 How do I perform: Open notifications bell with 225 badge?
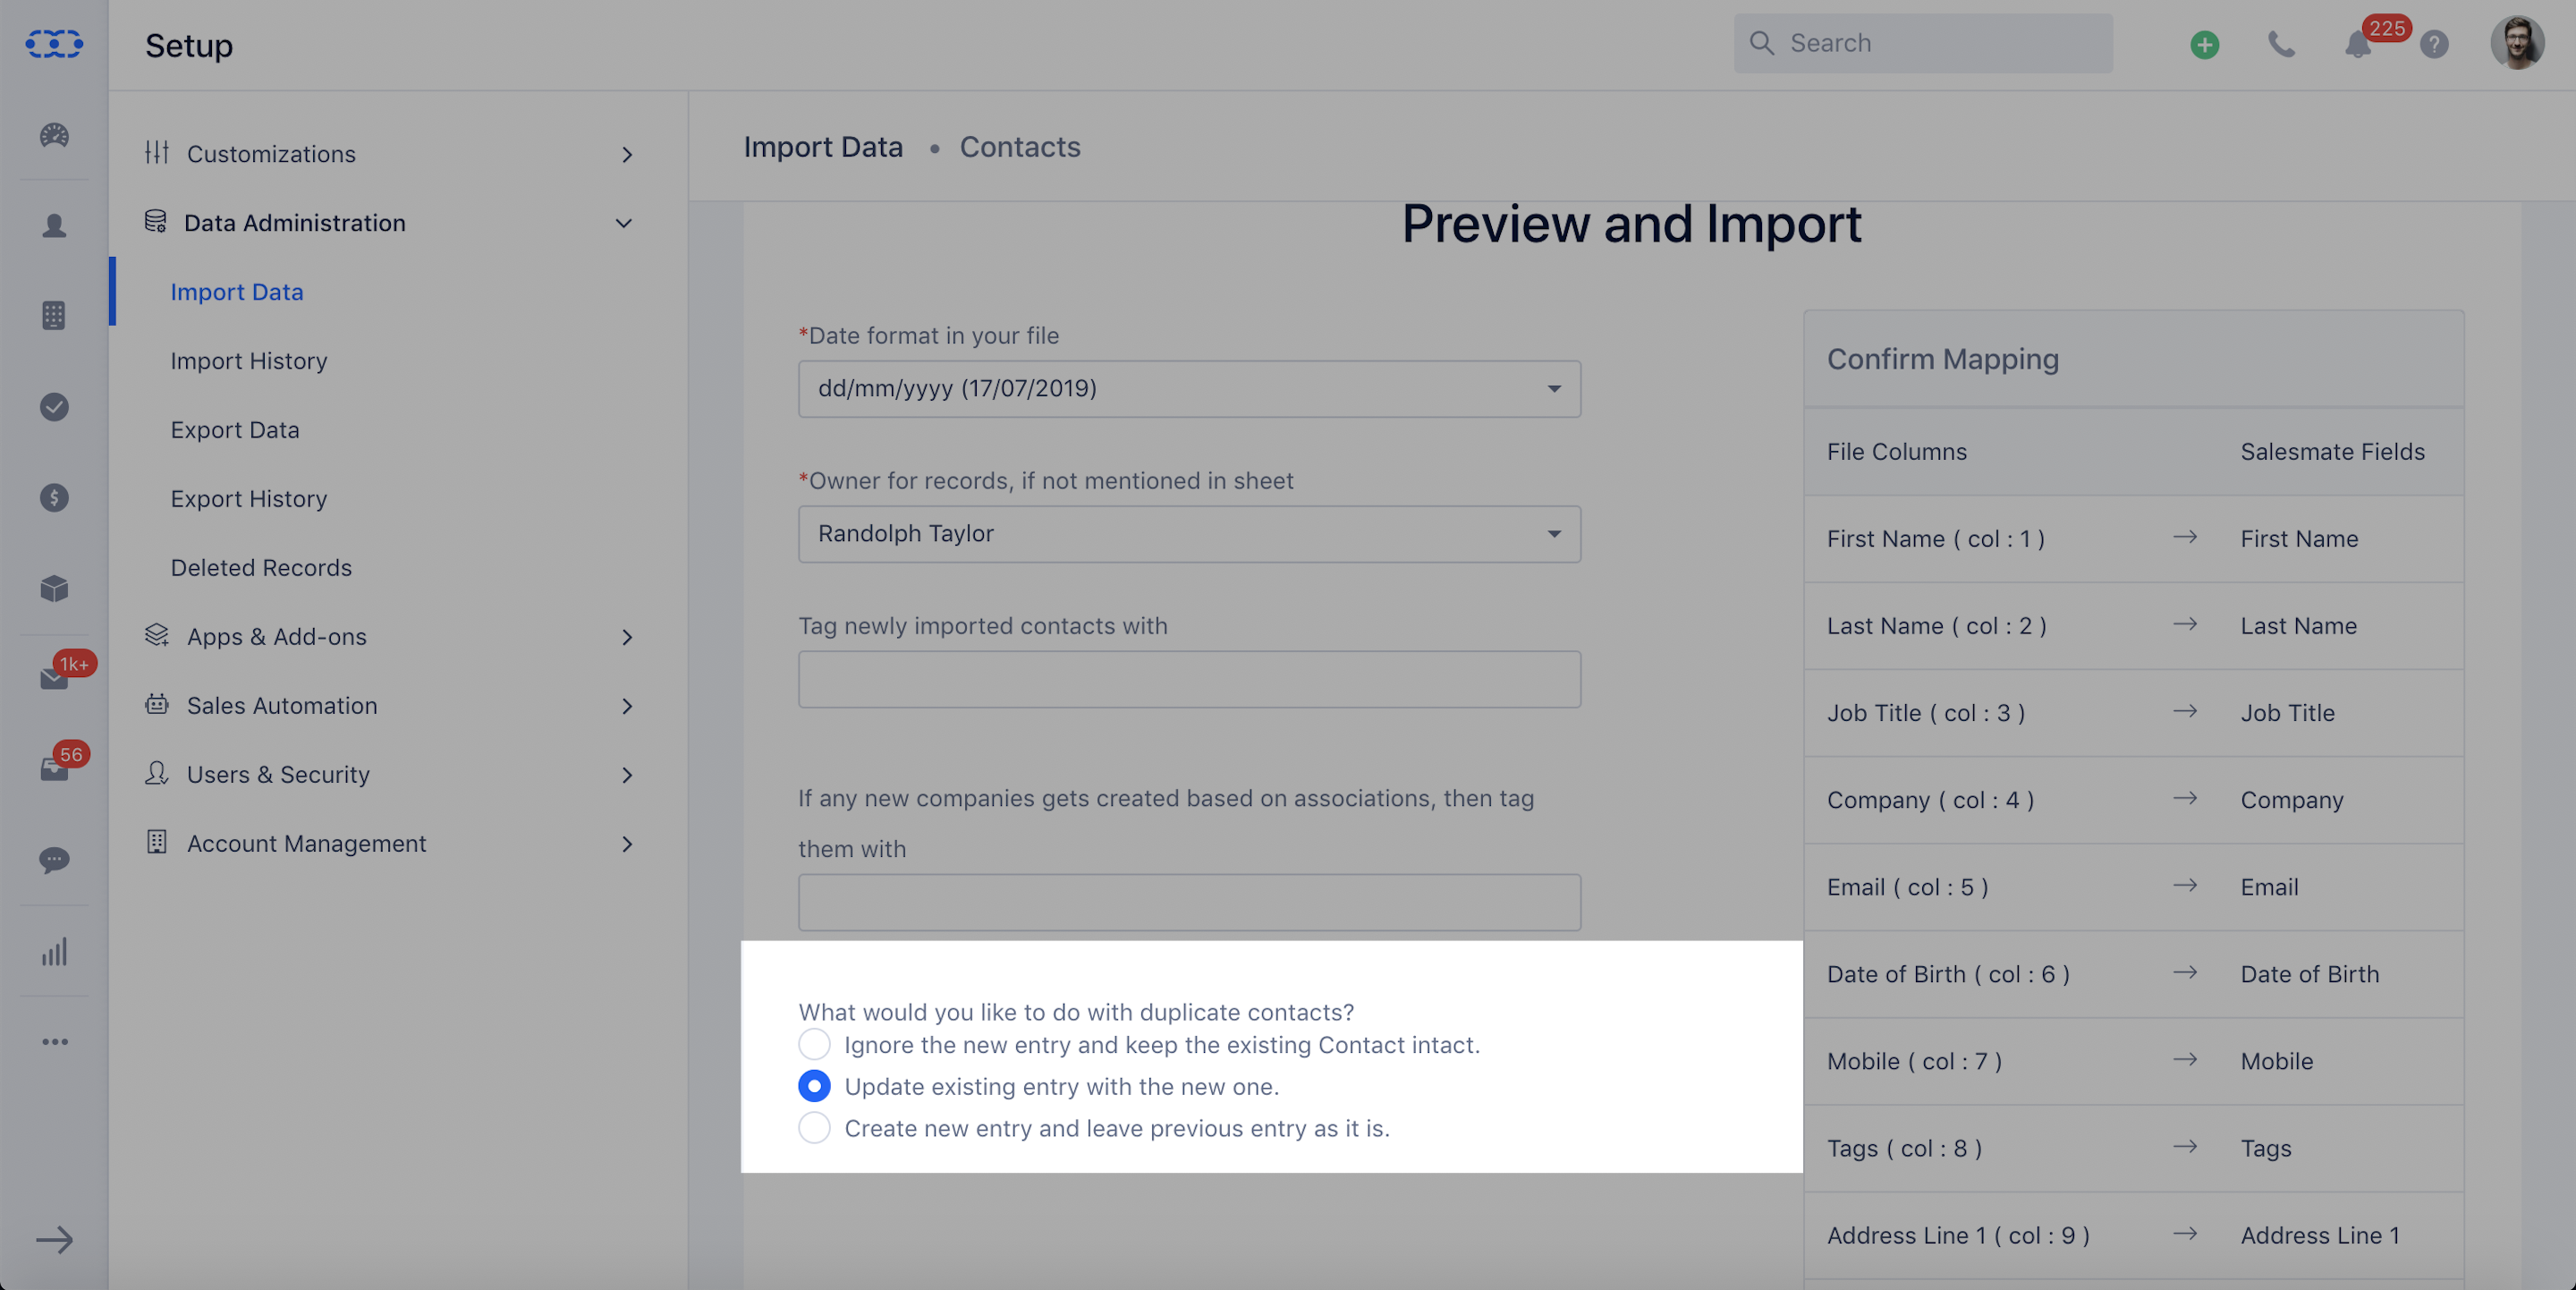tap(2358, 45)
